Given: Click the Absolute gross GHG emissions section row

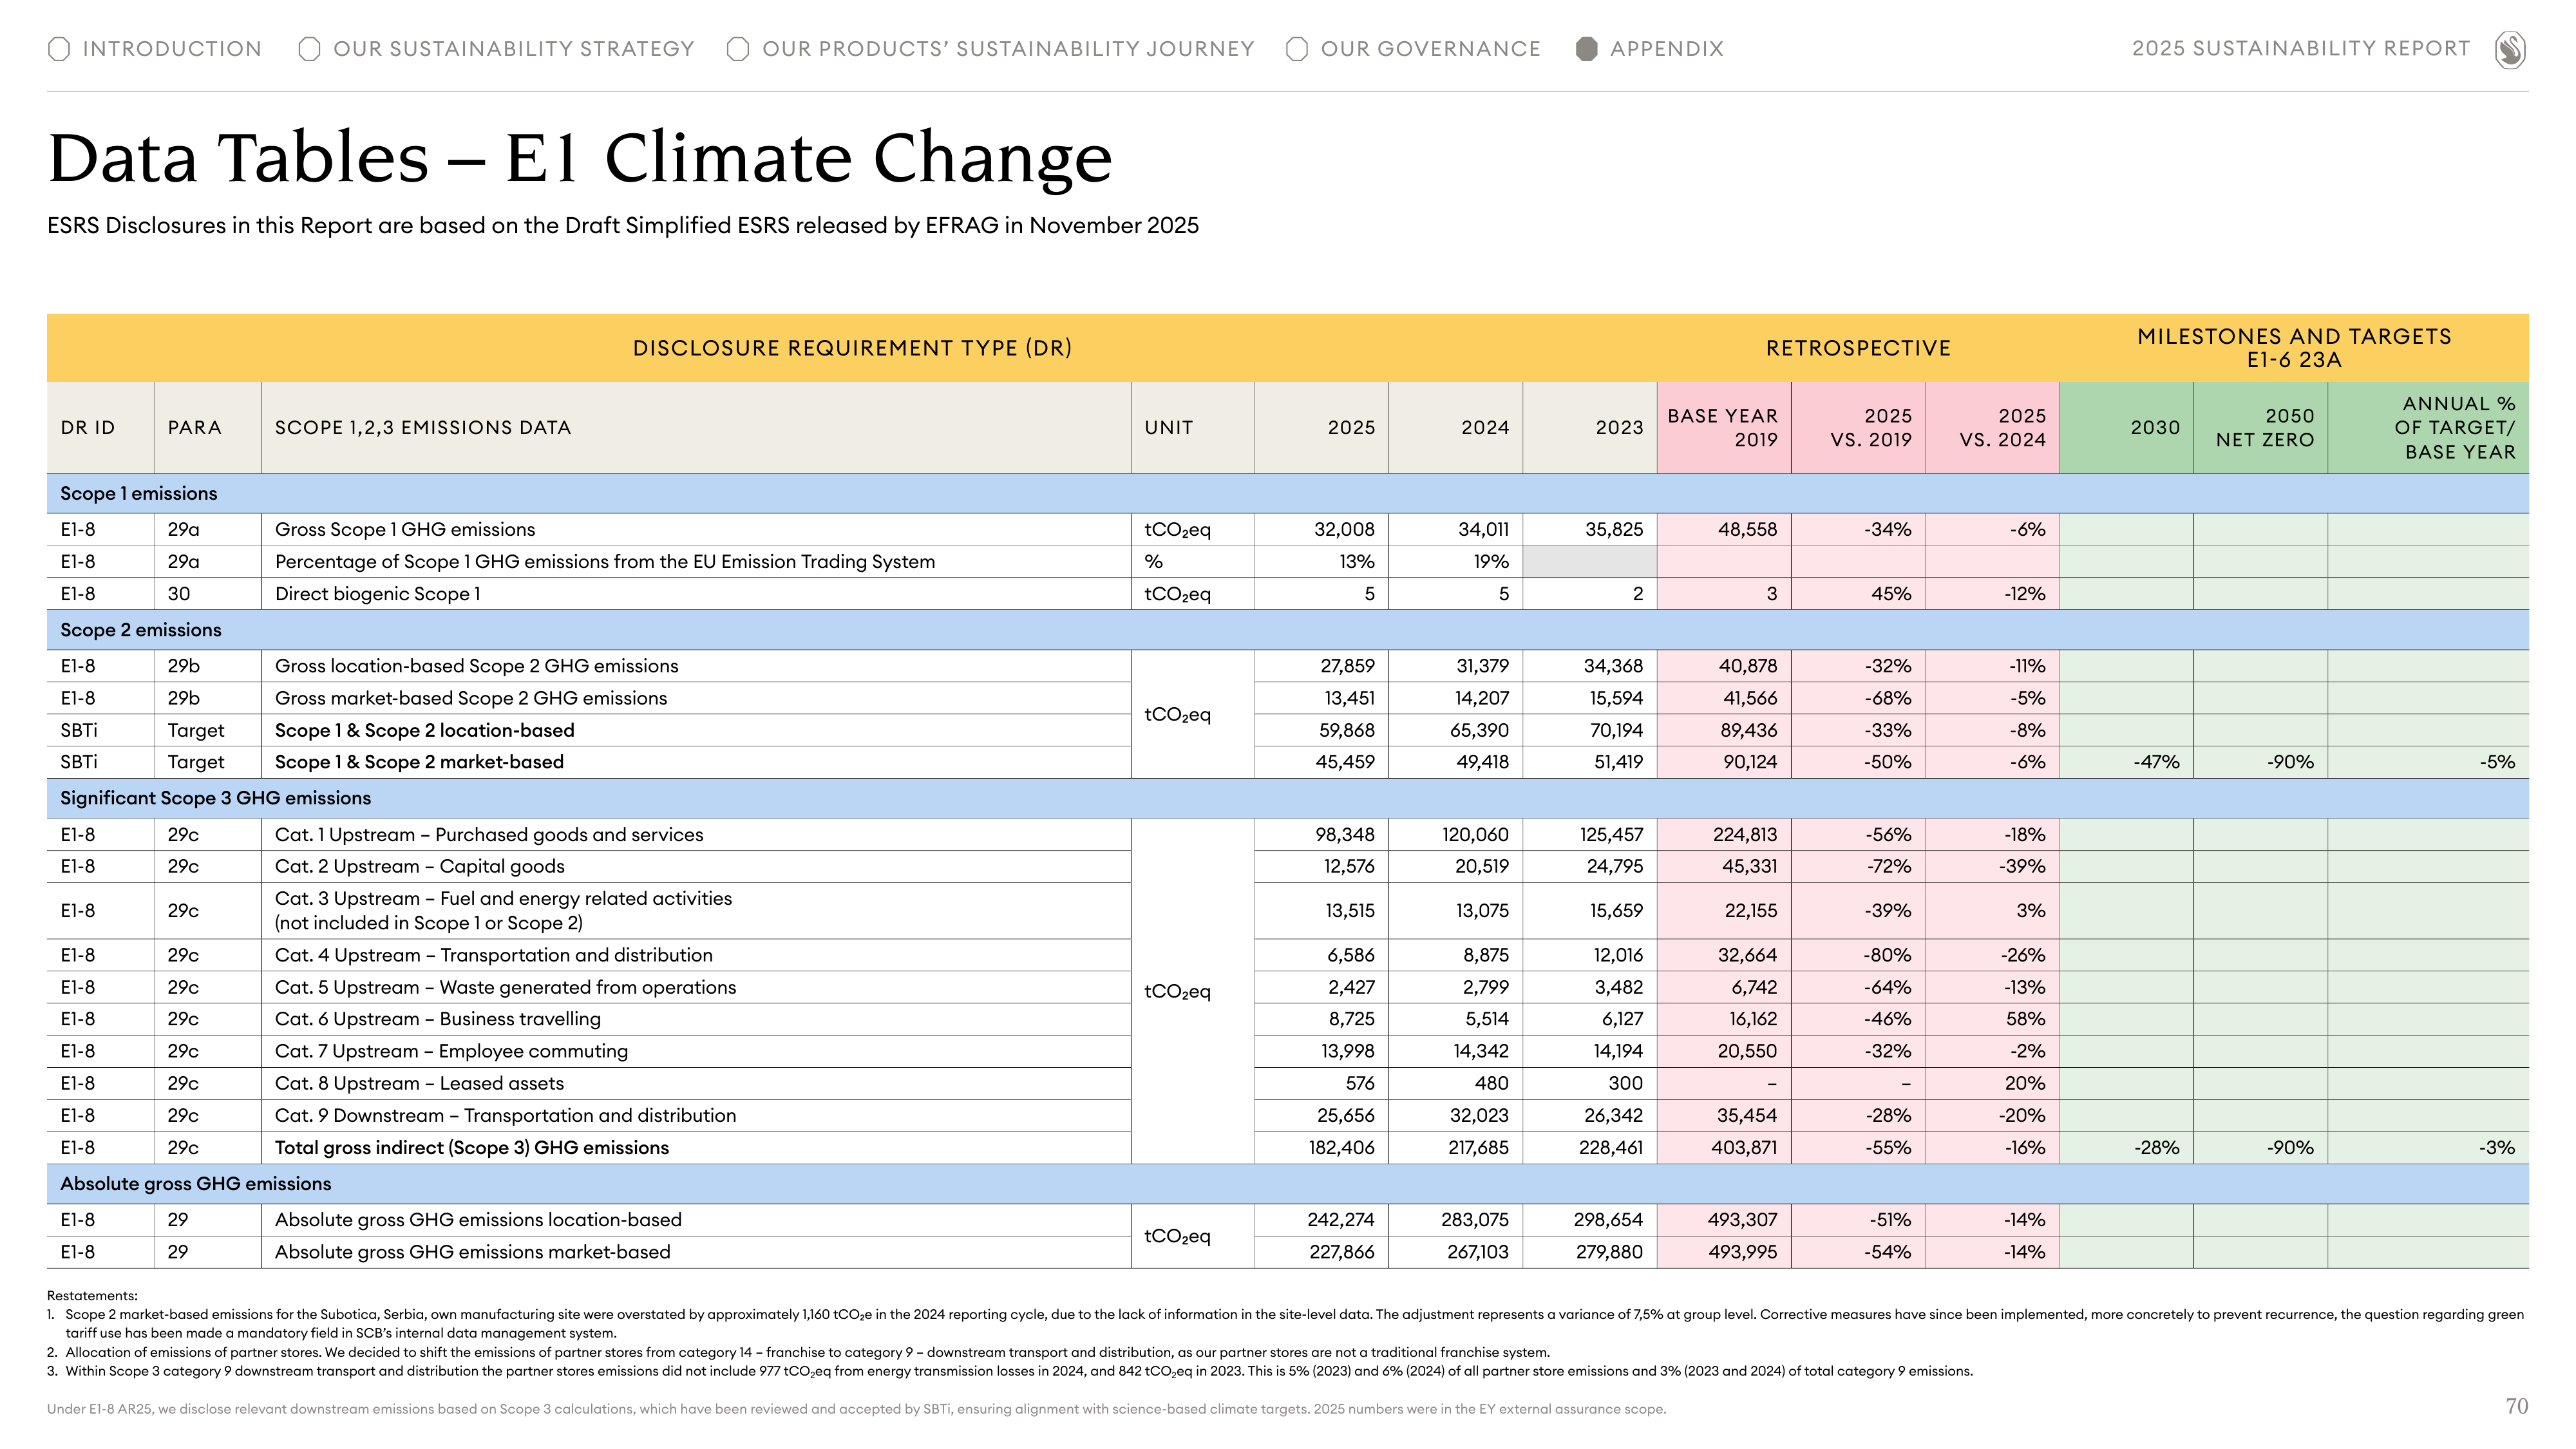Looking at the screenshot, I should coord(1288,1184).
